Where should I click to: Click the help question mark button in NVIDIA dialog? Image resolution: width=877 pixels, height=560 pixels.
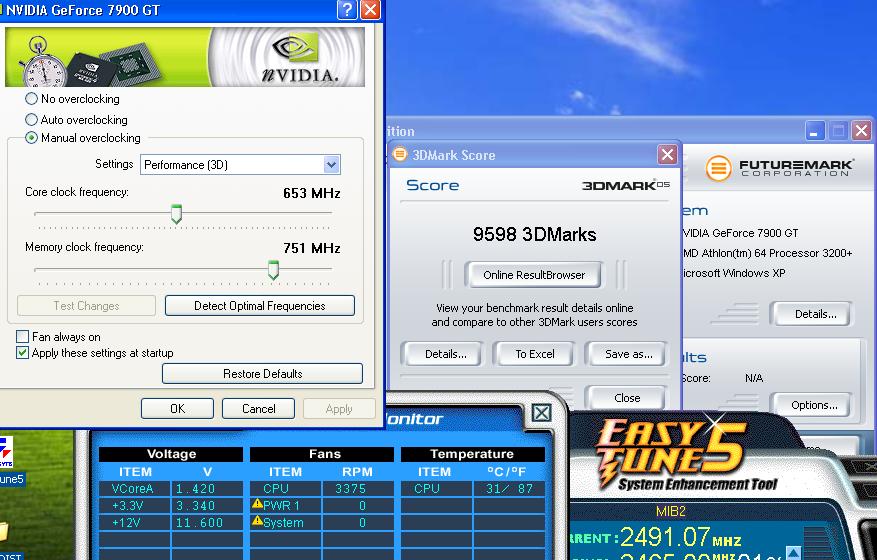pyautogui.click(x=347, y=10)
